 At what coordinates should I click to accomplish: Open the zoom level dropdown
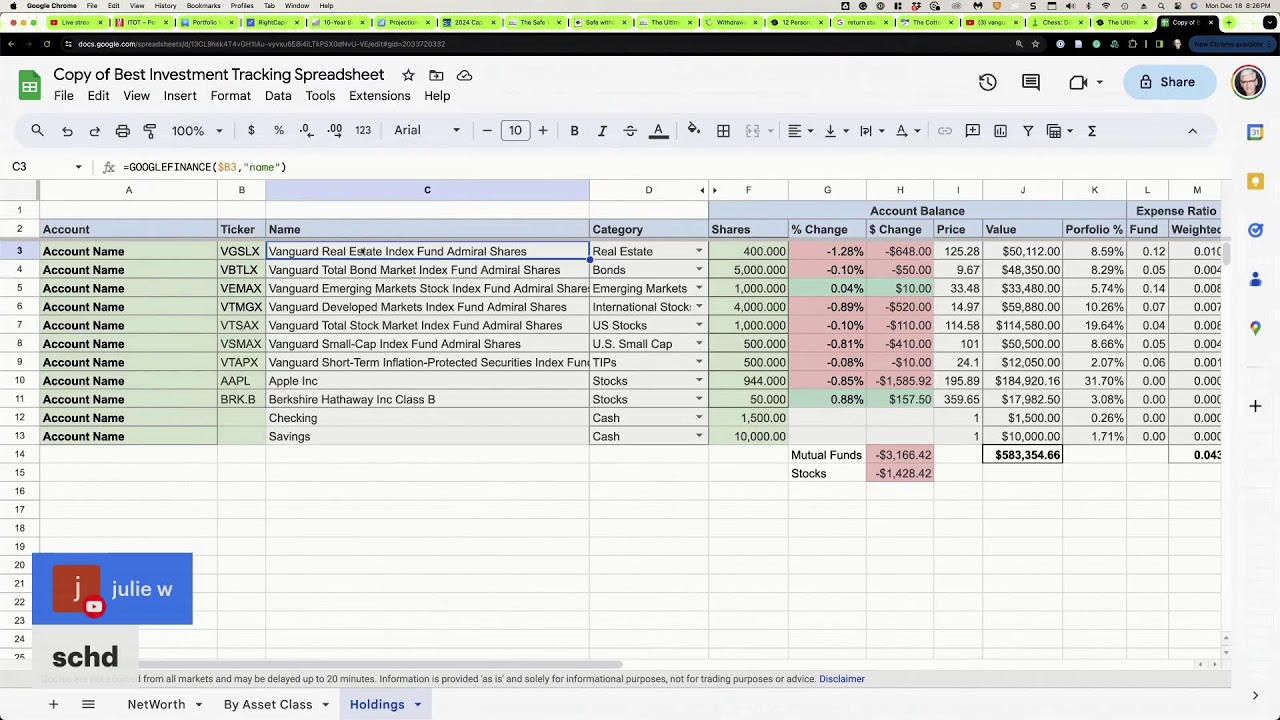tap(197, 131)
